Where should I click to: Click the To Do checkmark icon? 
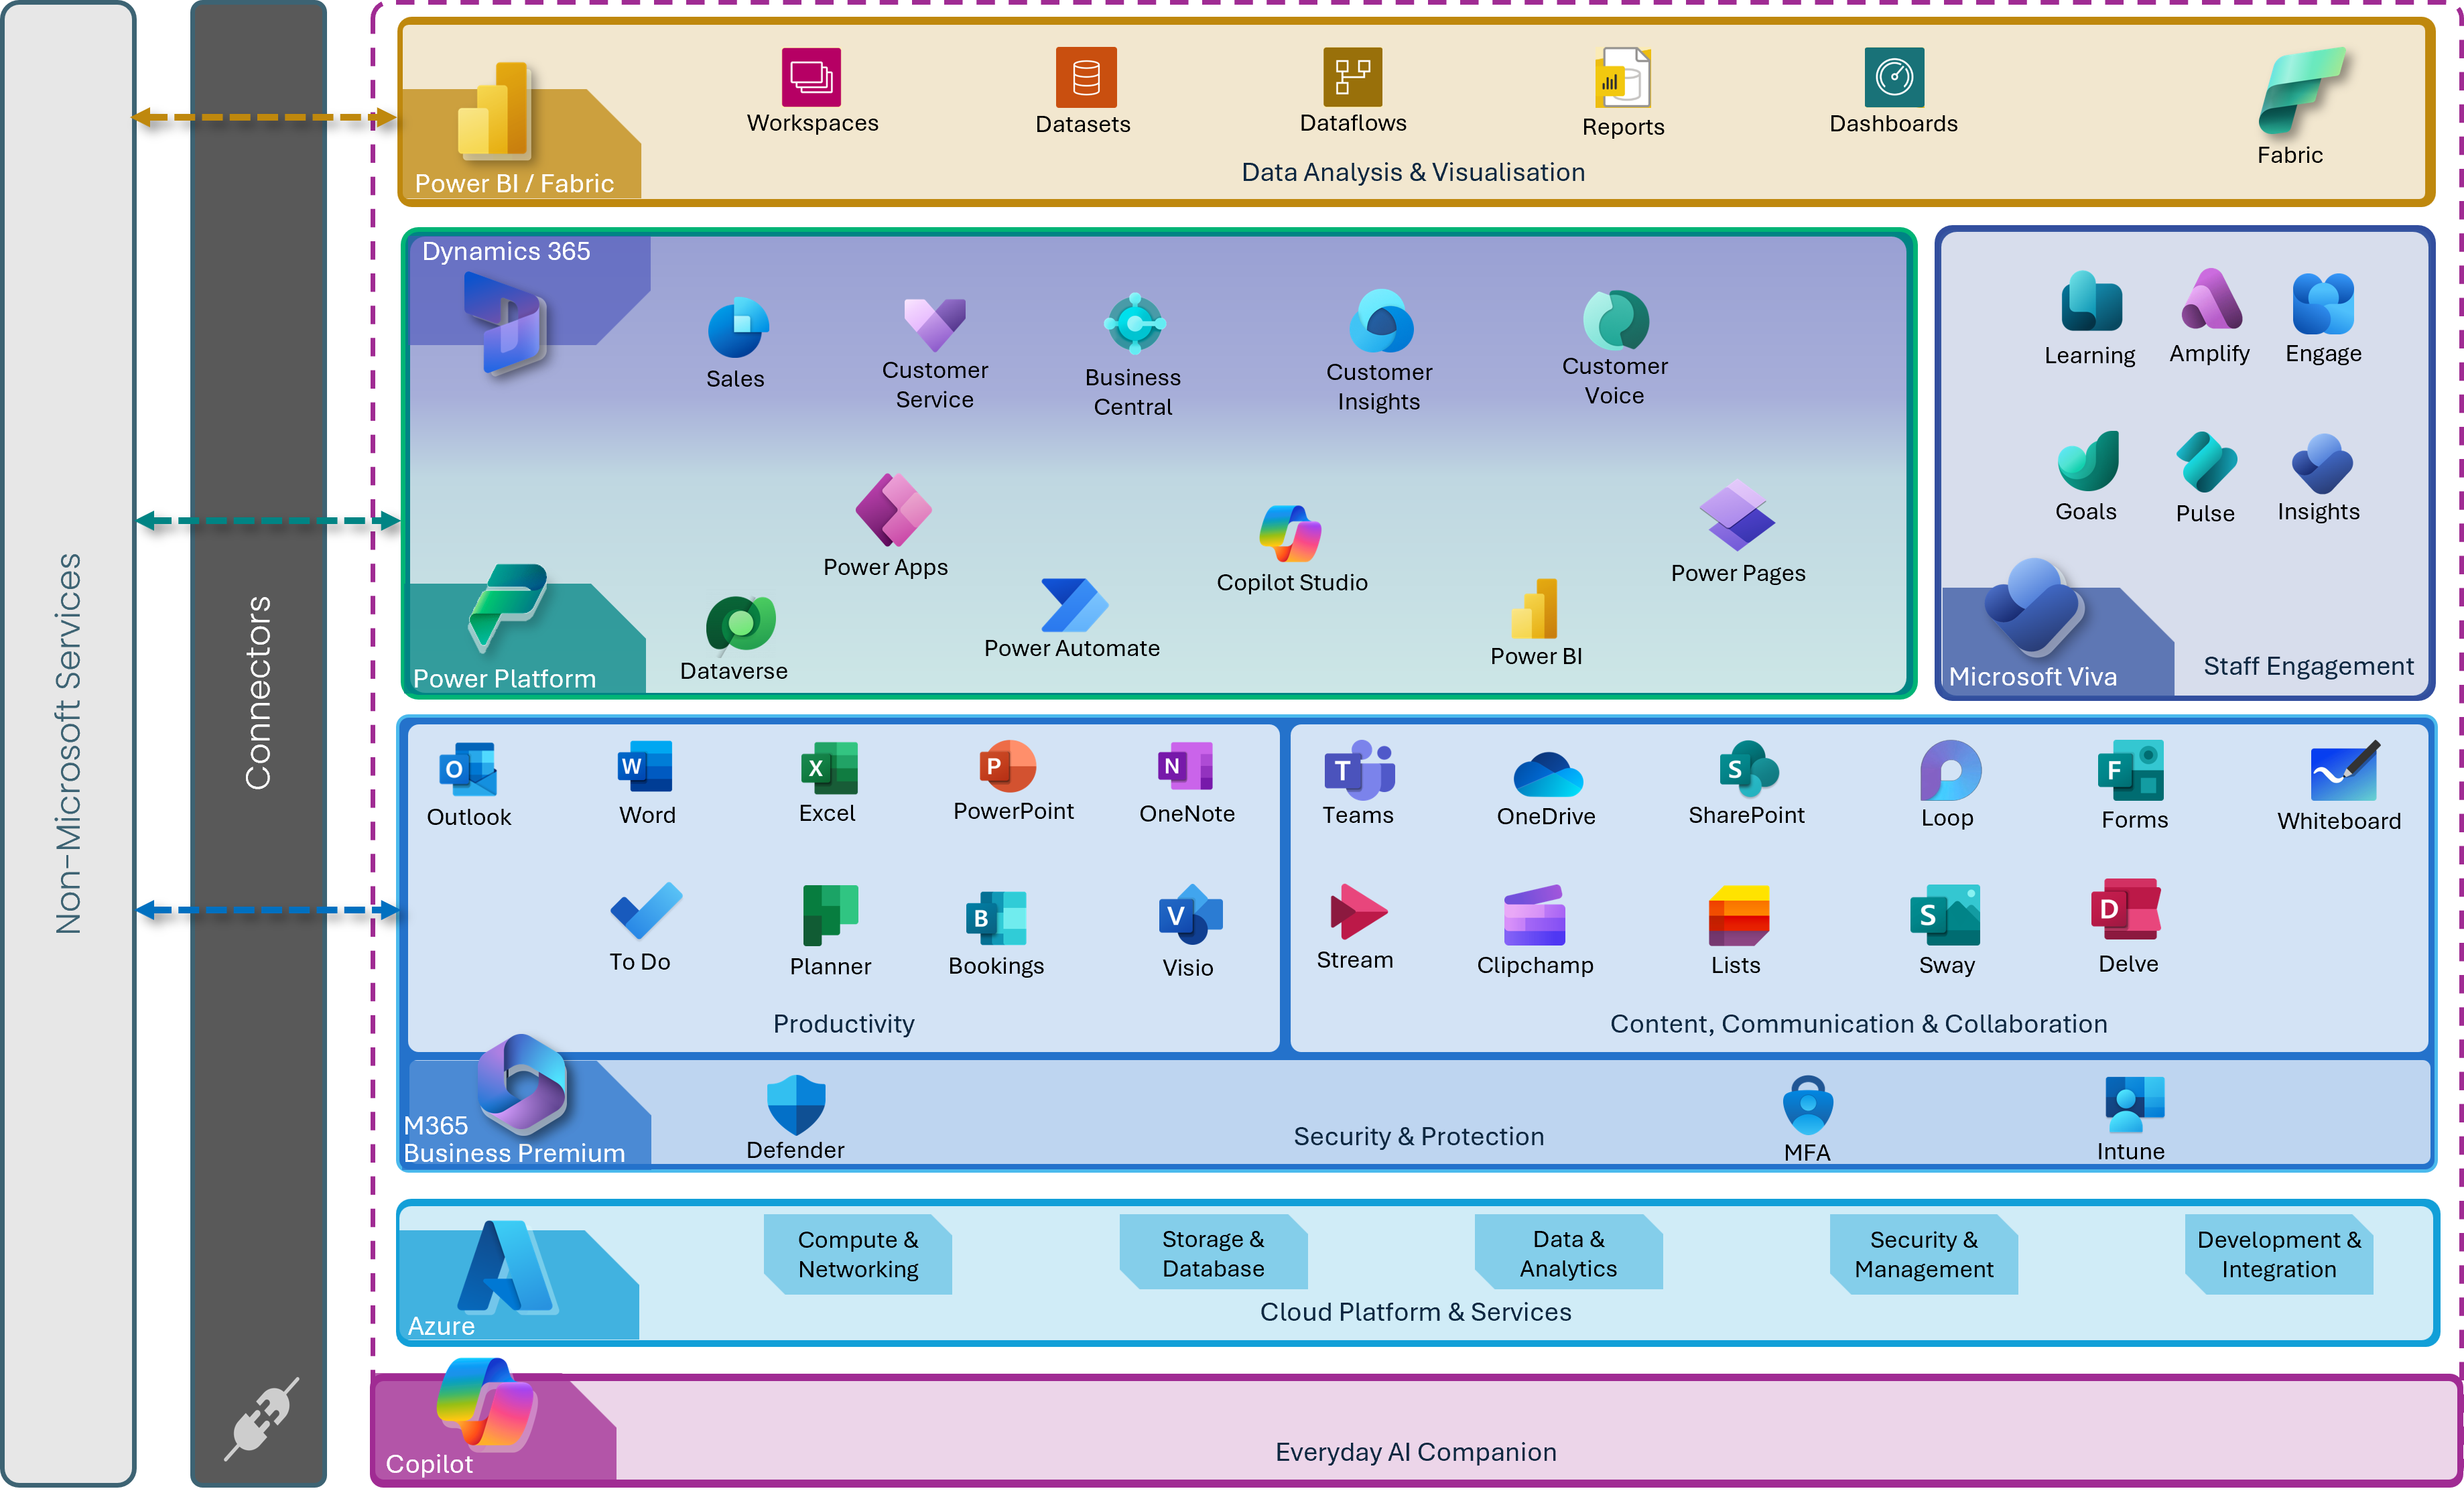pyautogui.click(x=646, y=910)
